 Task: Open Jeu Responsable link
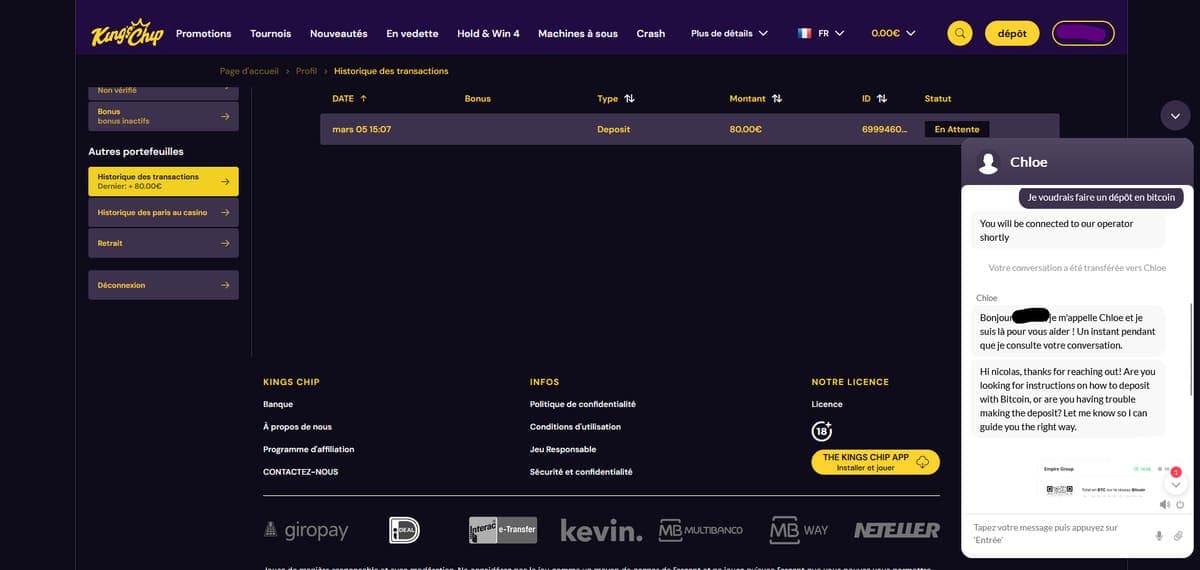tap(563, 449)
